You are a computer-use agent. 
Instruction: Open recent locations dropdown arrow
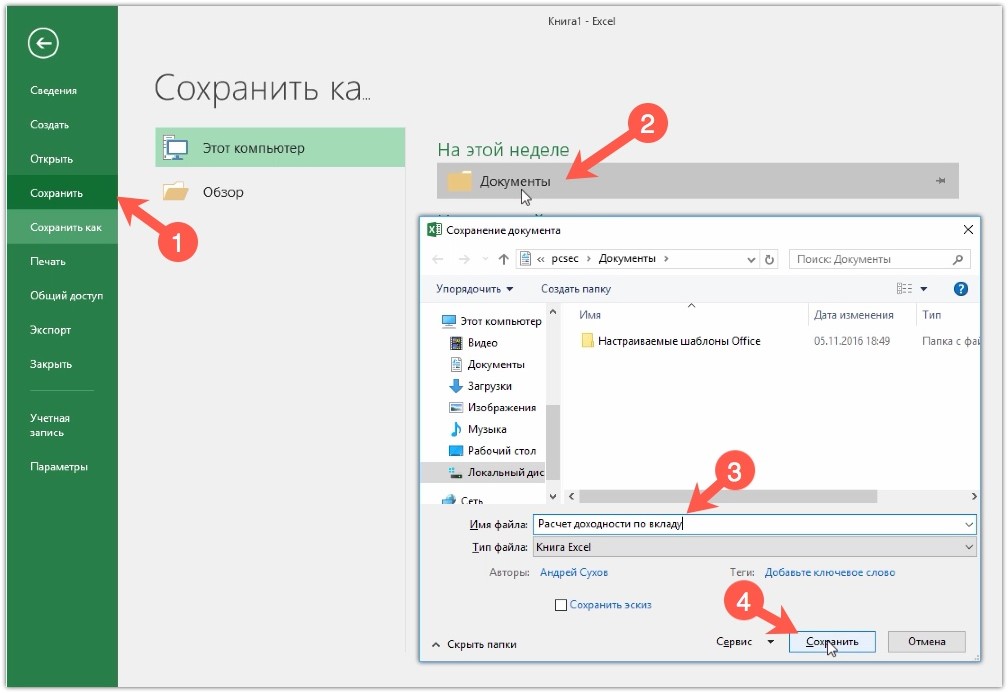click(485, 259)
